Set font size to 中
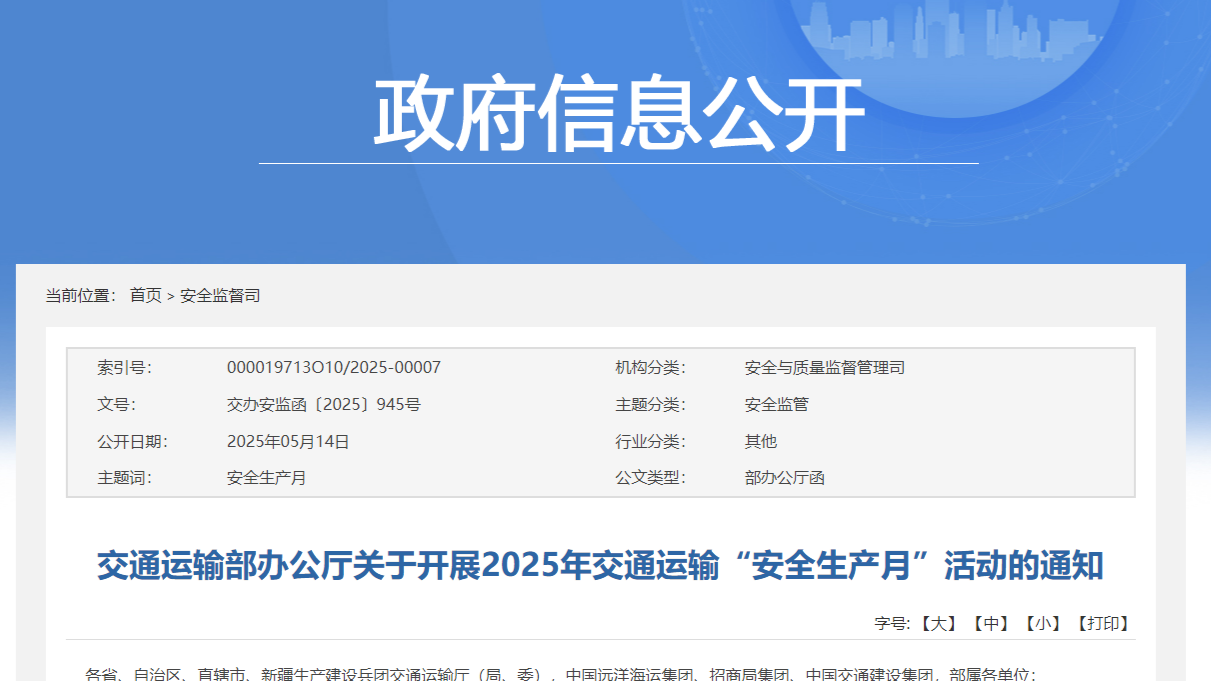This screenshot has height=681, width=1211. coord(990,623)
